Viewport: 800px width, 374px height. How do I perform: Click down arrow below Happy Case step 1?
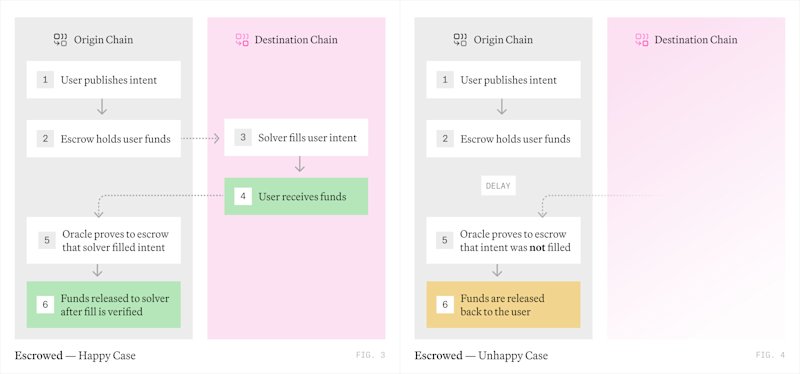pyautogui.click(x=102, y=107)
